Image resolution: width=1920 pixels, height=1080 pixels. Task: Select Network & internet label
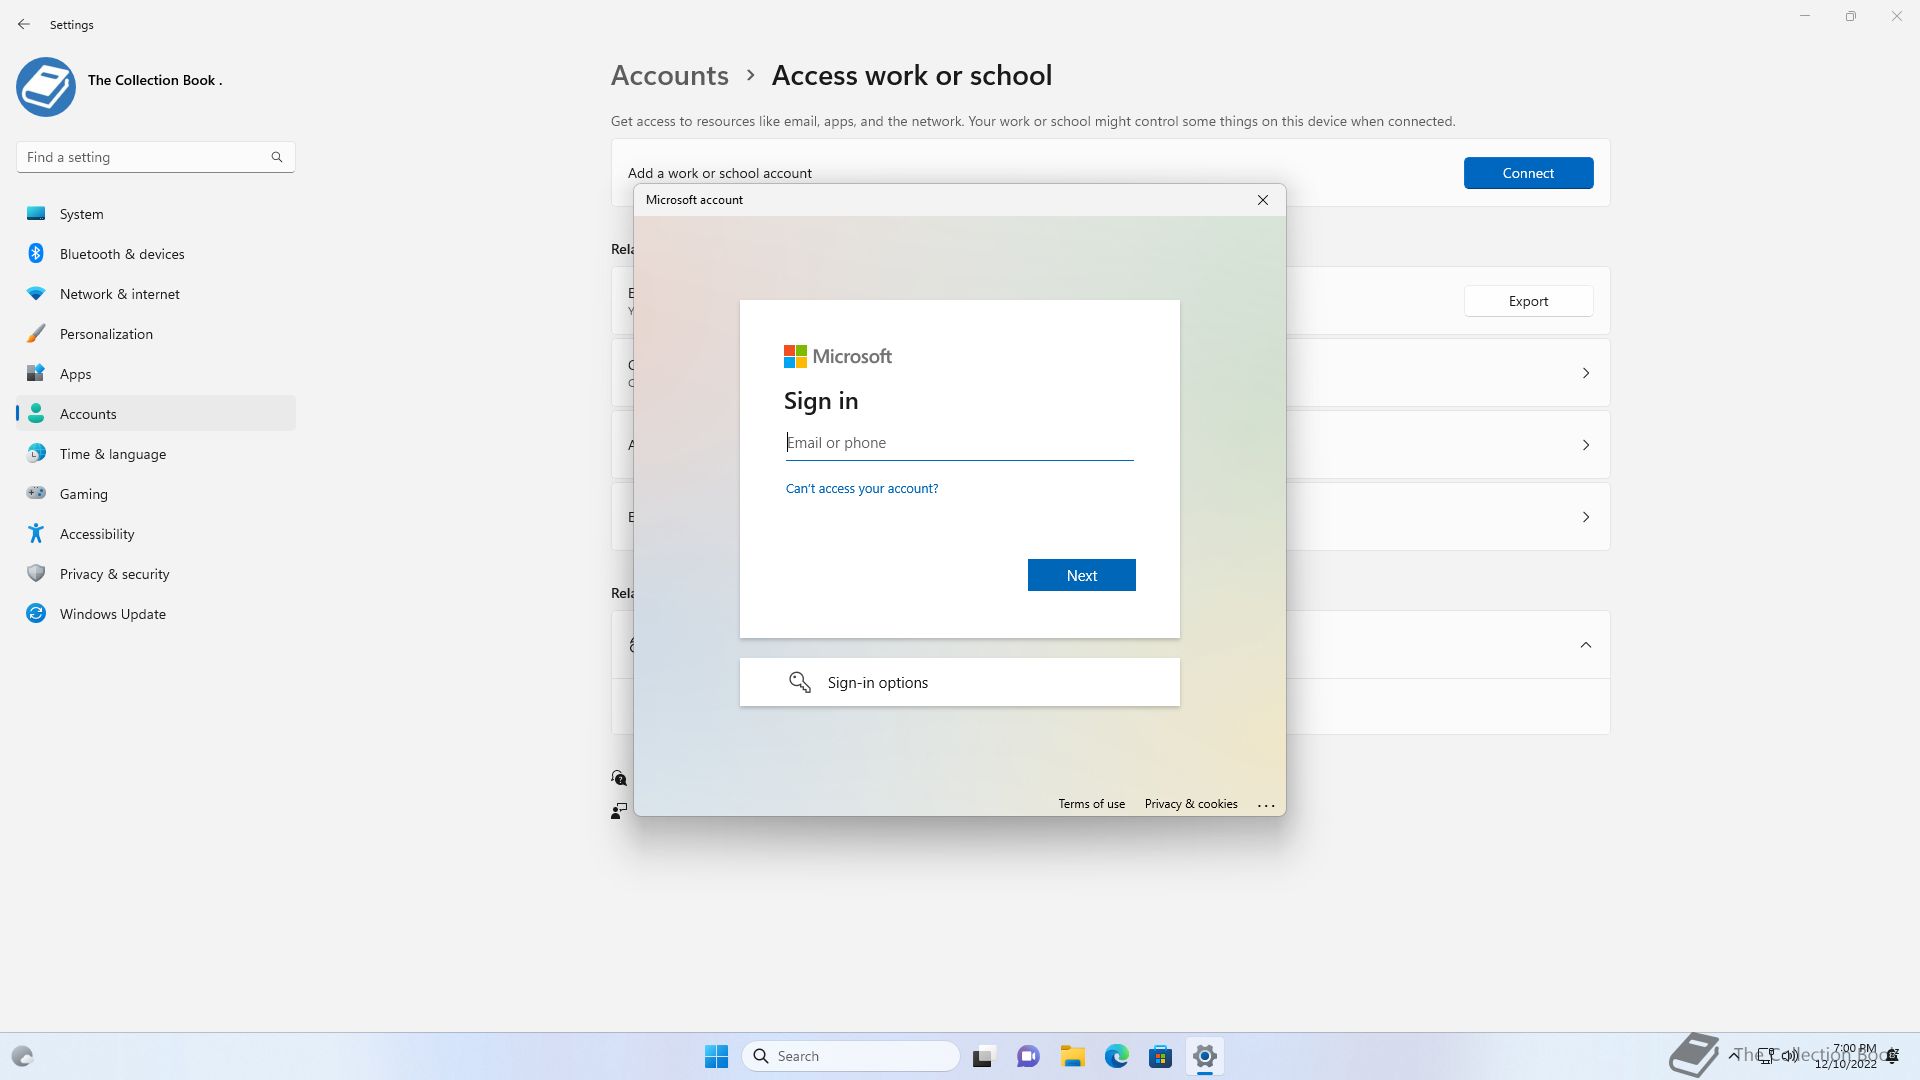tap(120, 294)
